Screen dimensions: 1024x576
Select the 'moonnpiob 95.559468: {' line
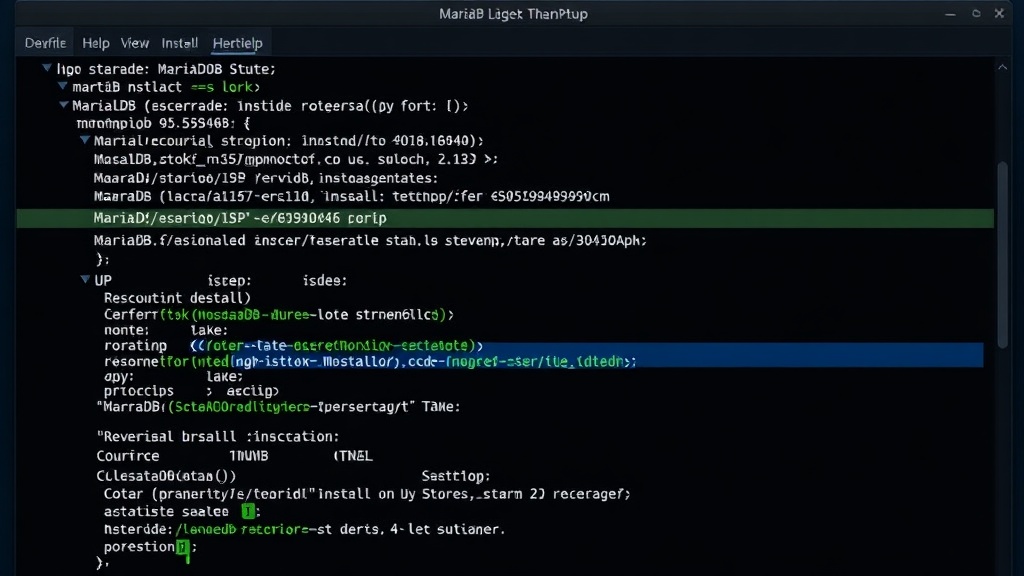163,123
